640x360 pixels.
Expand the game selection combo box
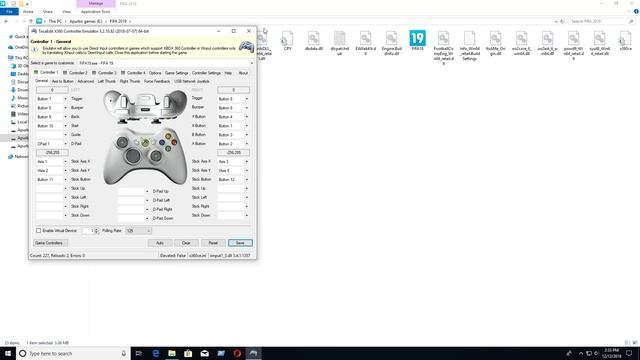[251, 63]
